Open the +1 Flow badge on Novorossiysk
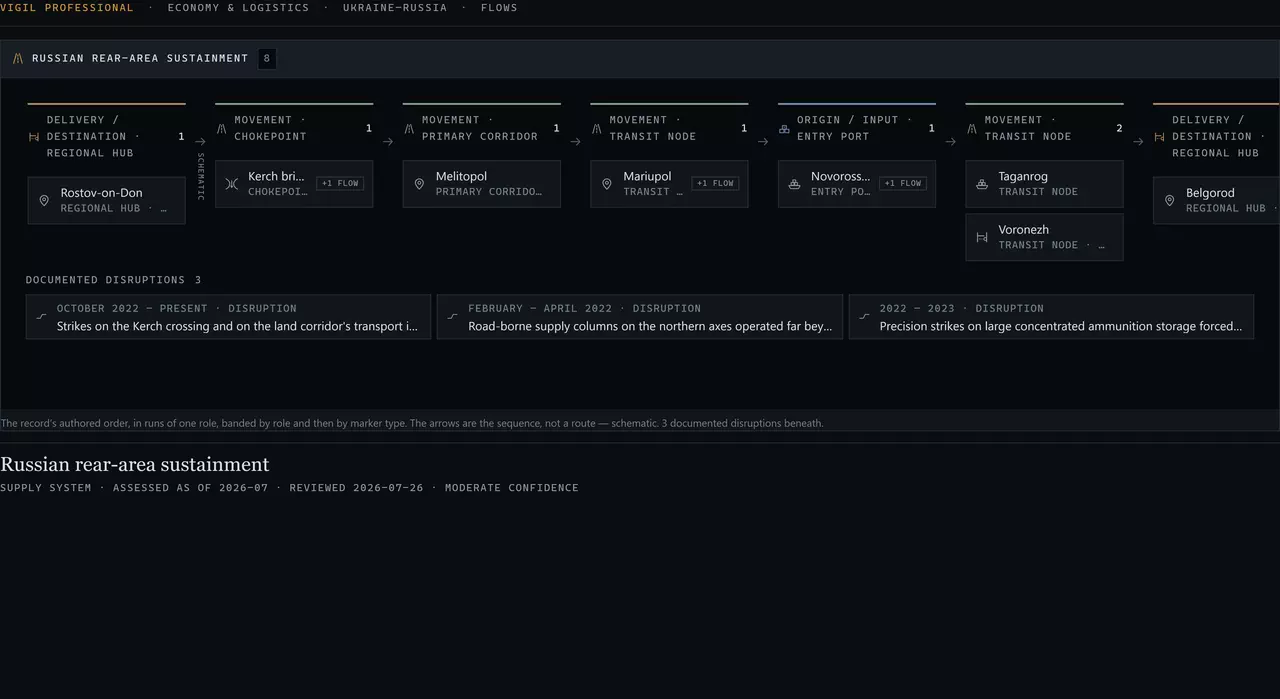Image resolution: width=1280 pixels, height=699 pixels. coord(903,184)
